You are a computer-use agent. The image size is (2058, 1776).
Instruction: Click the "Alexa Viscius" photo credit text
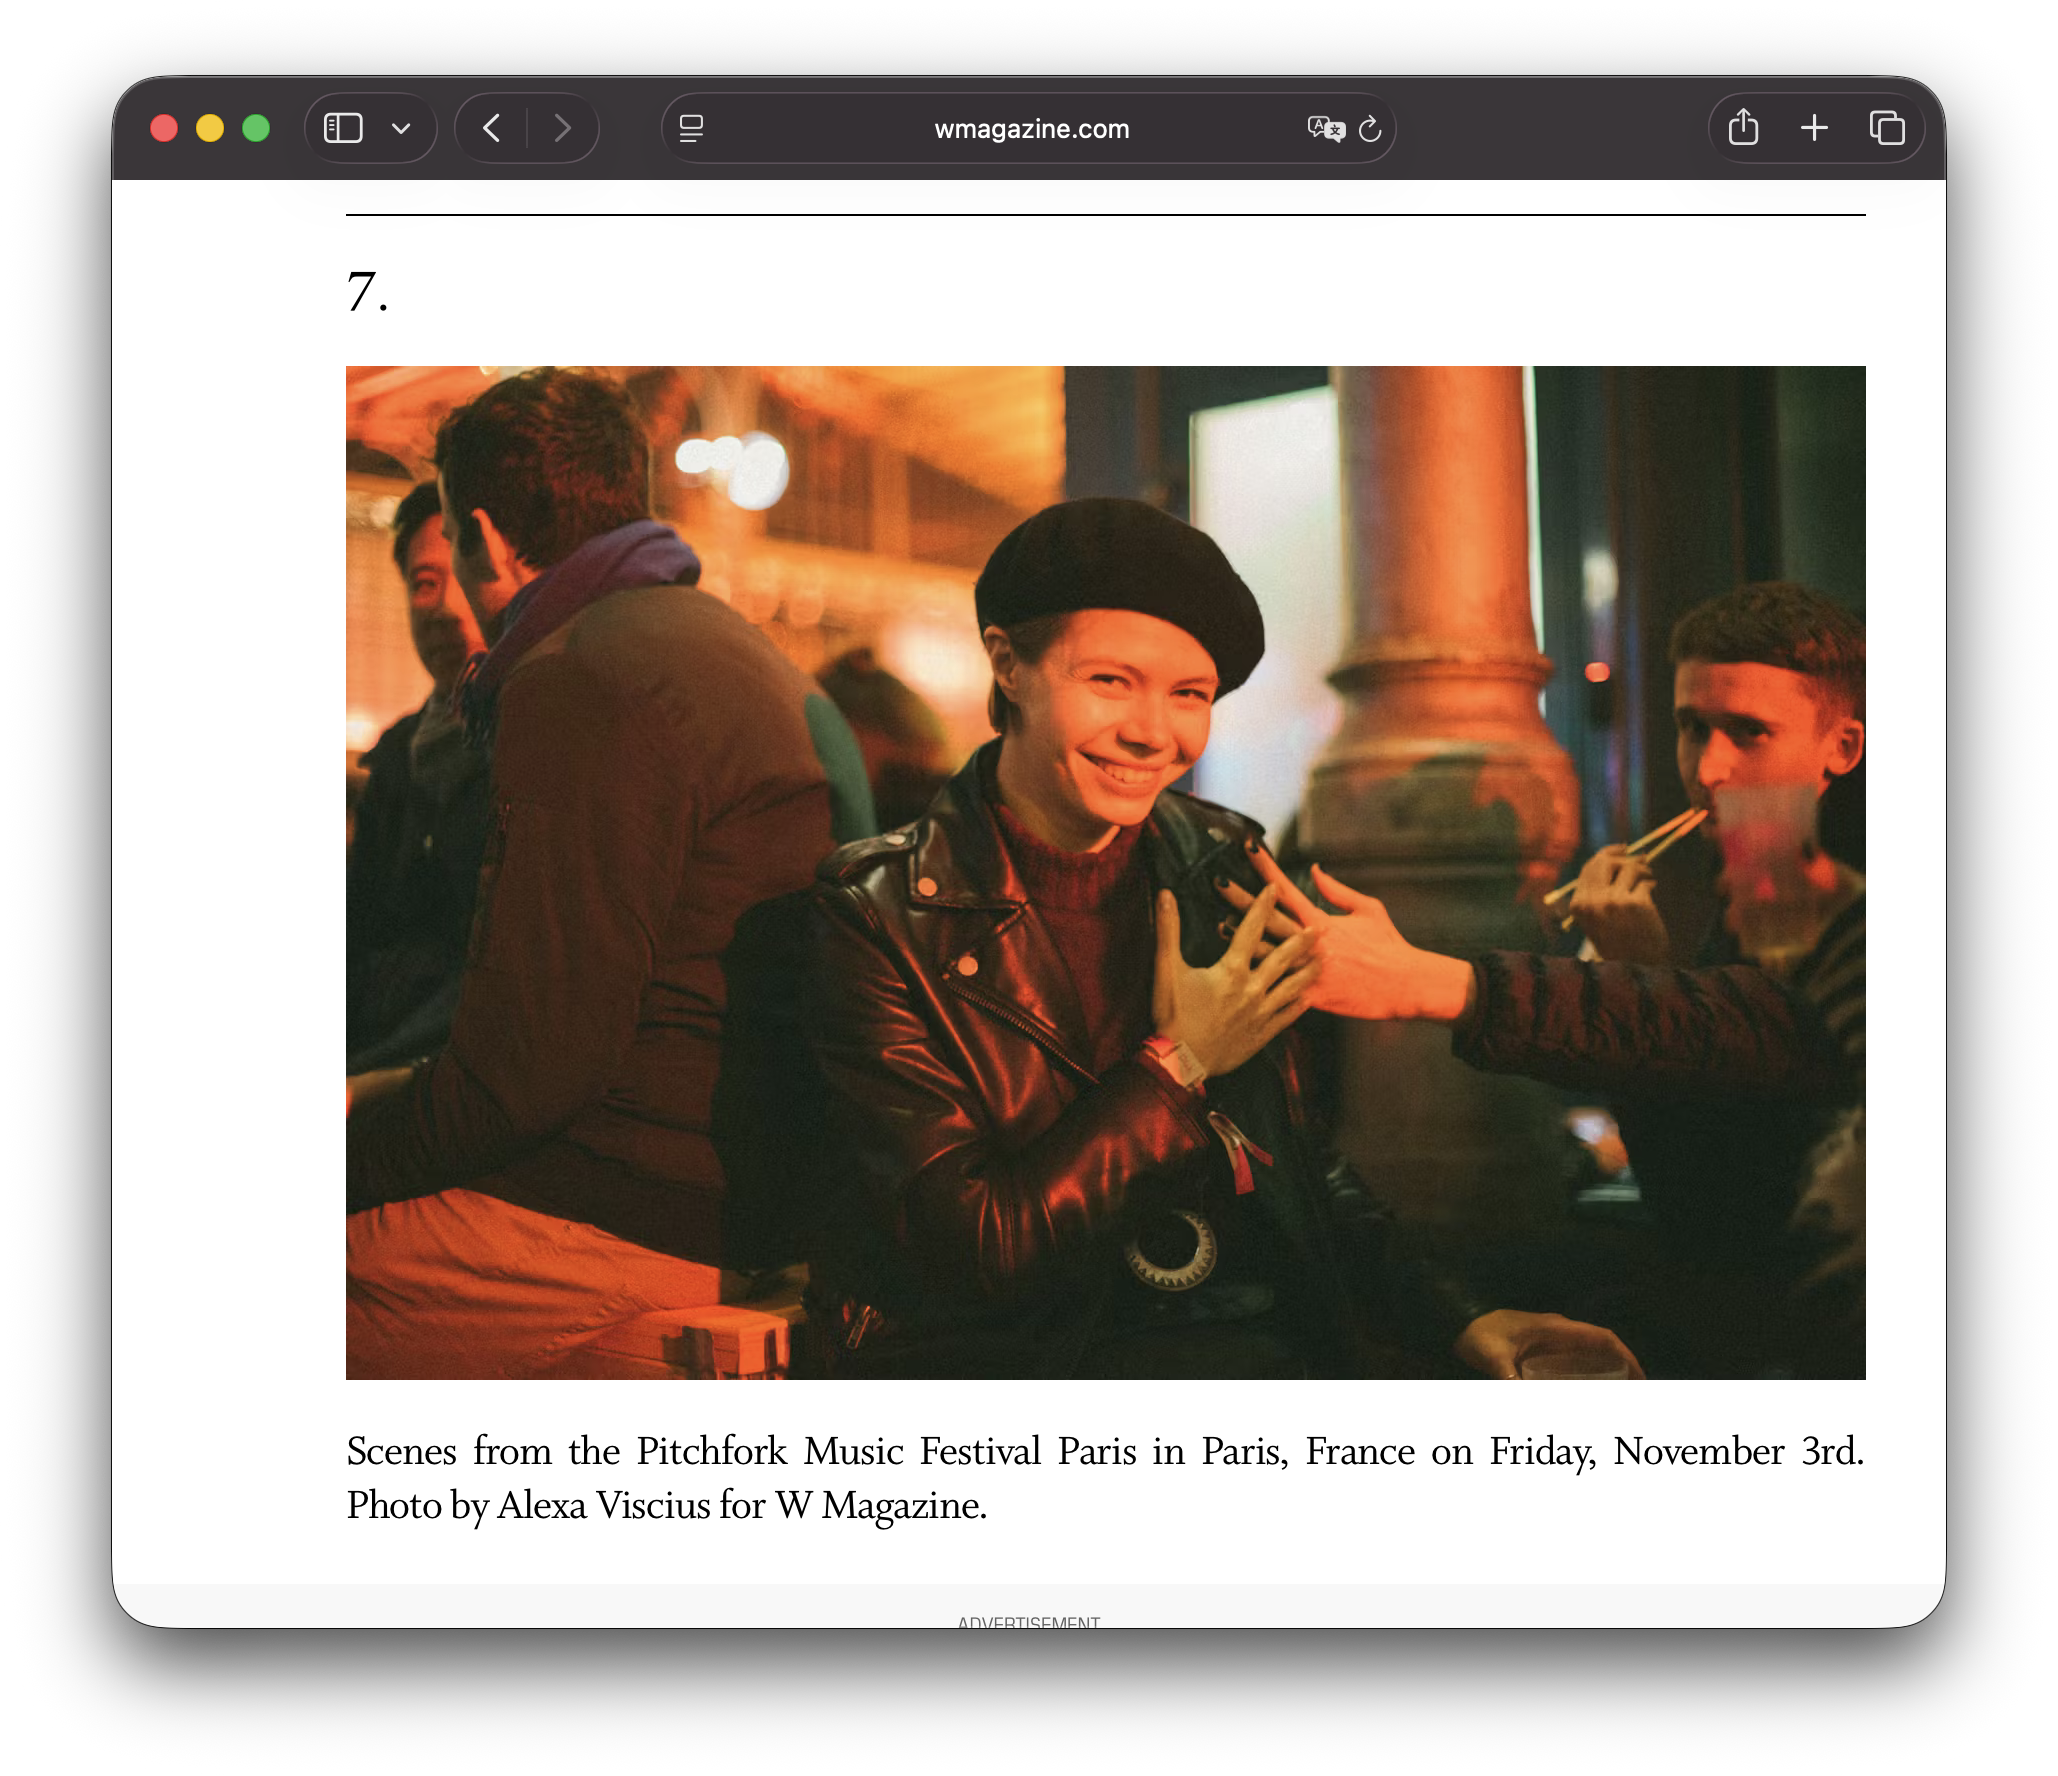pos(603,1505)
